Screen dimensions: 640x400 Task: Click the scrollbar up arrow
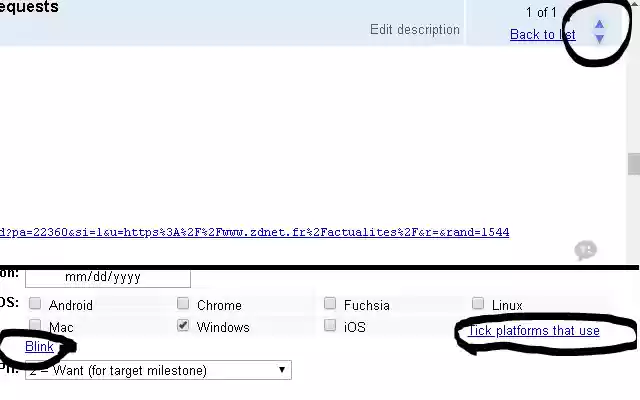pyautogui.click(x=633, y=5)
